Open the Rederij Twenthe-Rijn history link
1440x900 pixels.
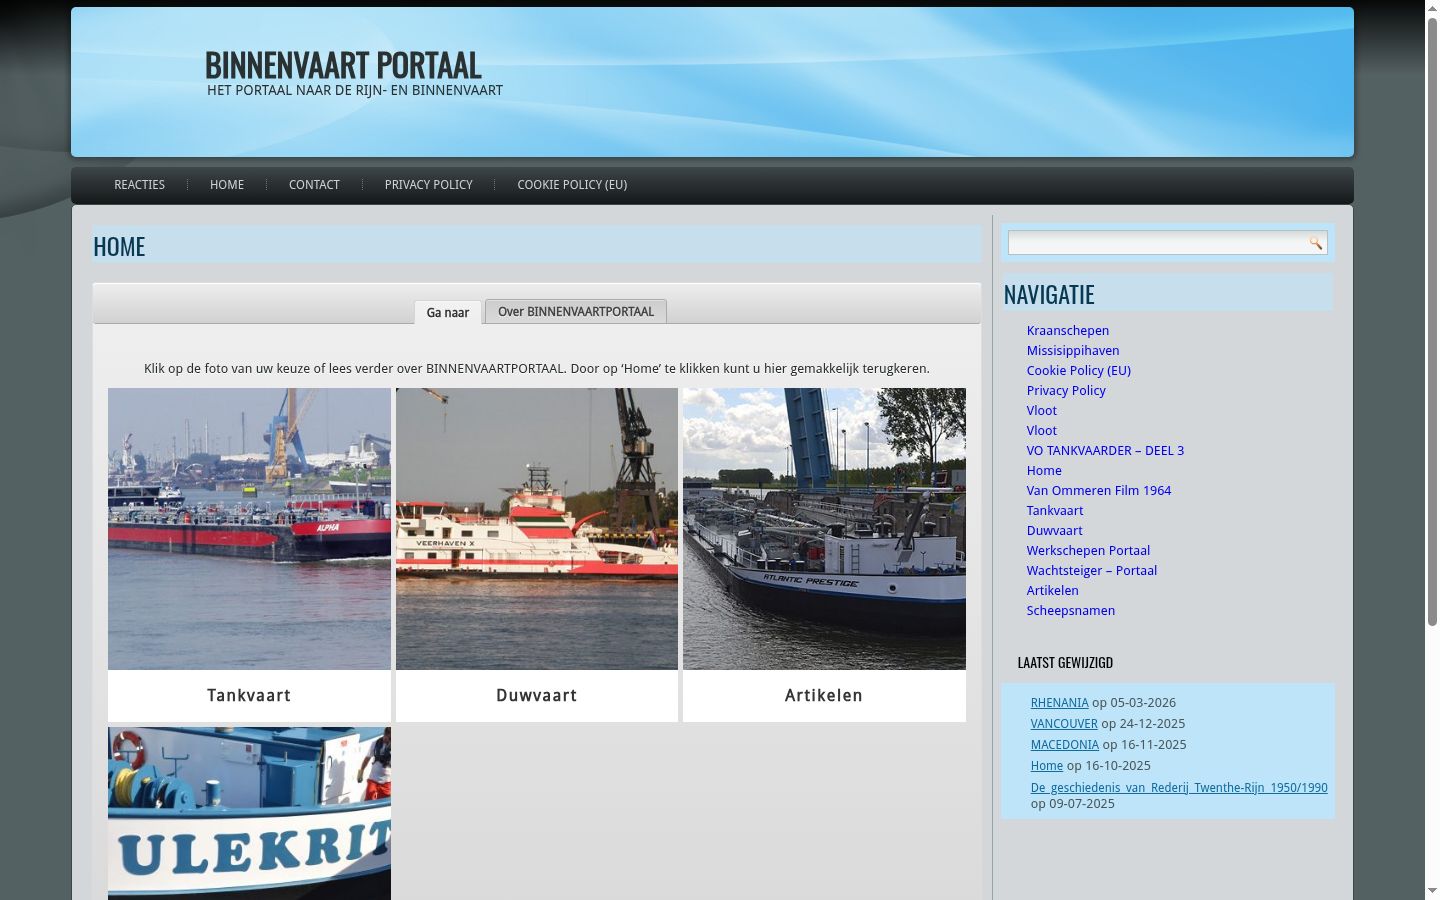[x=1179, y=788]
